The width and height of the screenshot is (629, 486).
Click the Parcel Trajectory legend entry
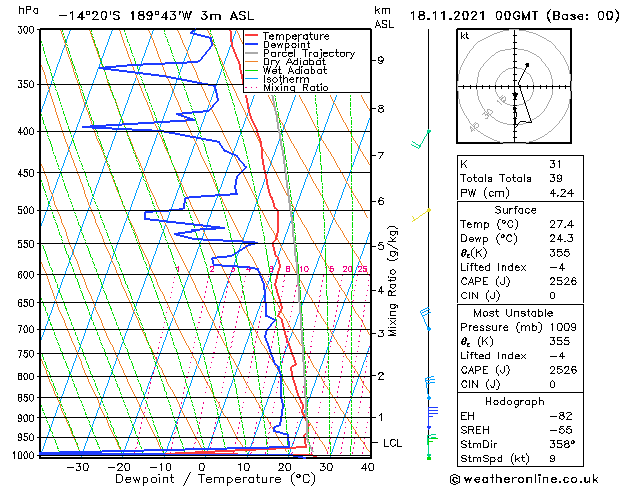click(x=300, y=53)
